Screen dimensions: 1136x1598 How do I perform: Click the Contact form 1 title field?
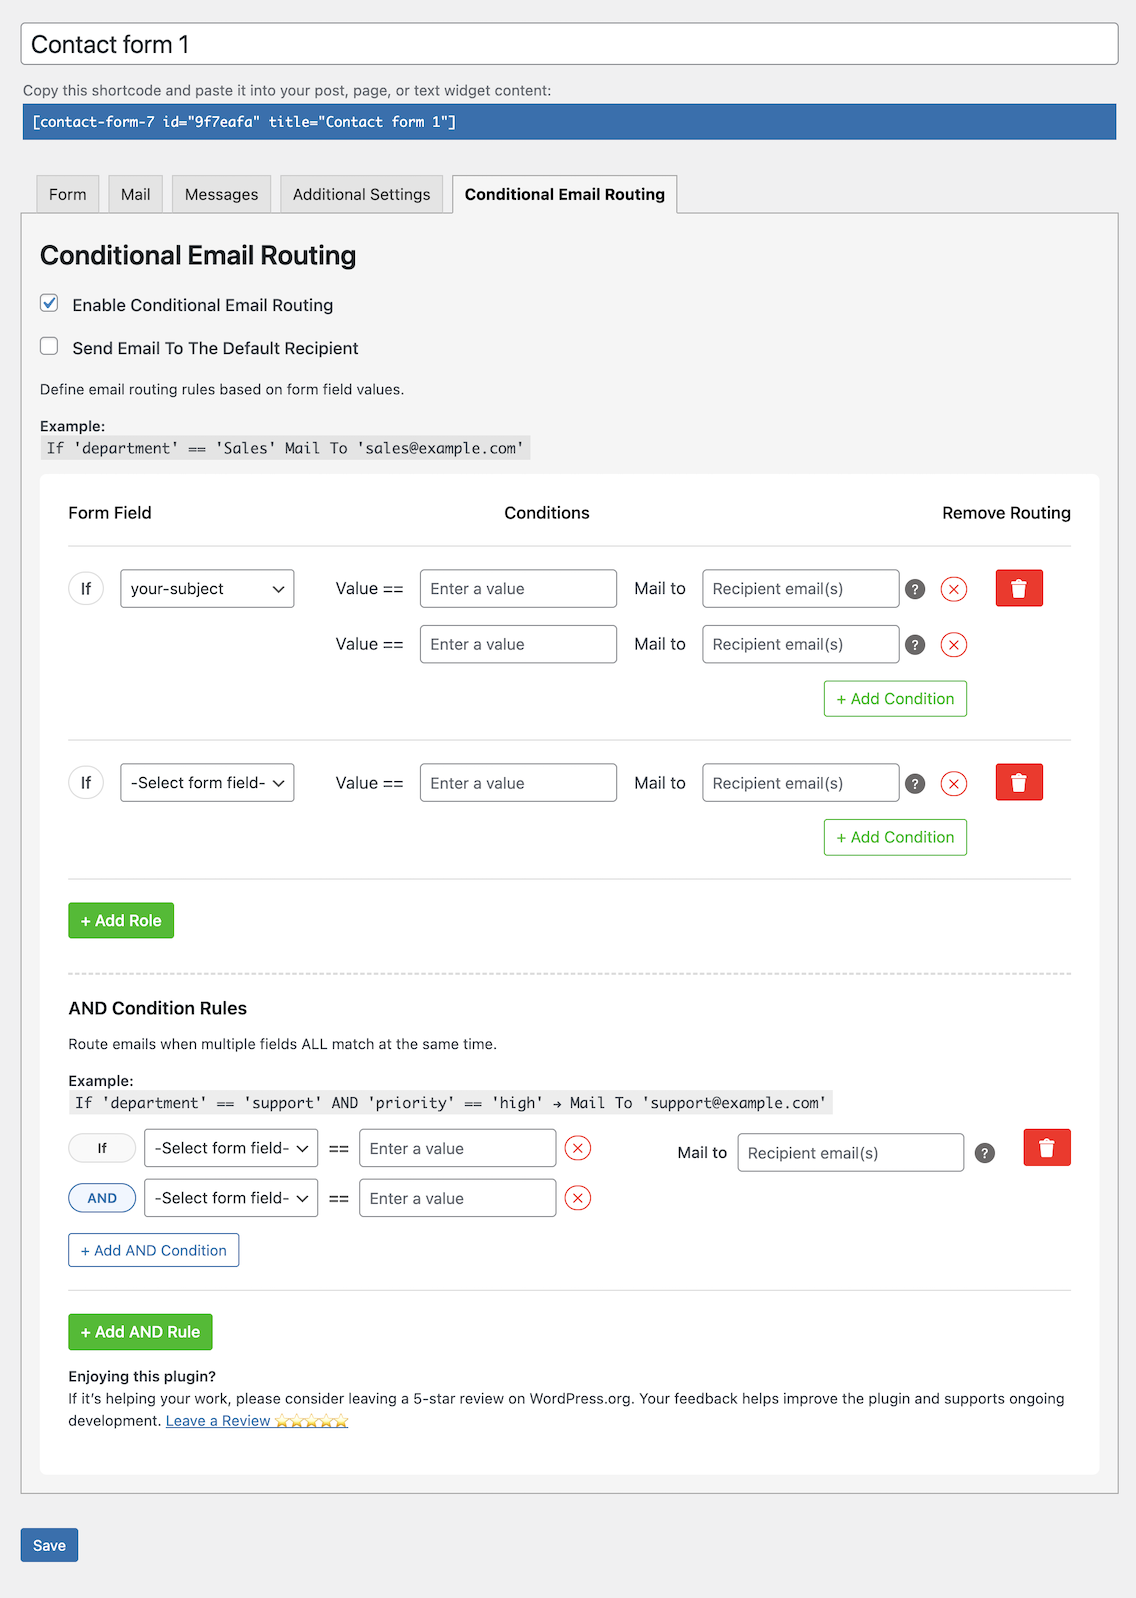pos(568,45)
